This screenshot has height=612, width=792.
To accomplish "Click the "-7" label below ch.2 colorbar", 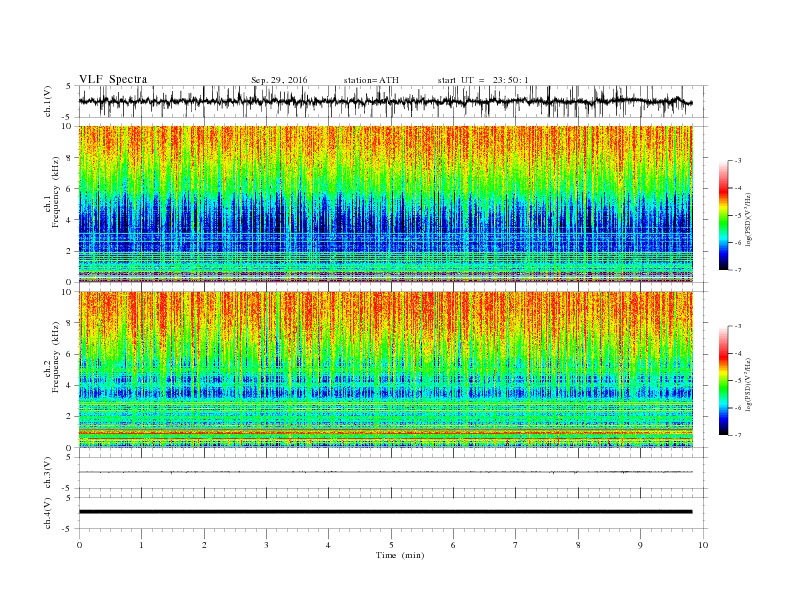I will pyautogui.click(x=737, y=435).
